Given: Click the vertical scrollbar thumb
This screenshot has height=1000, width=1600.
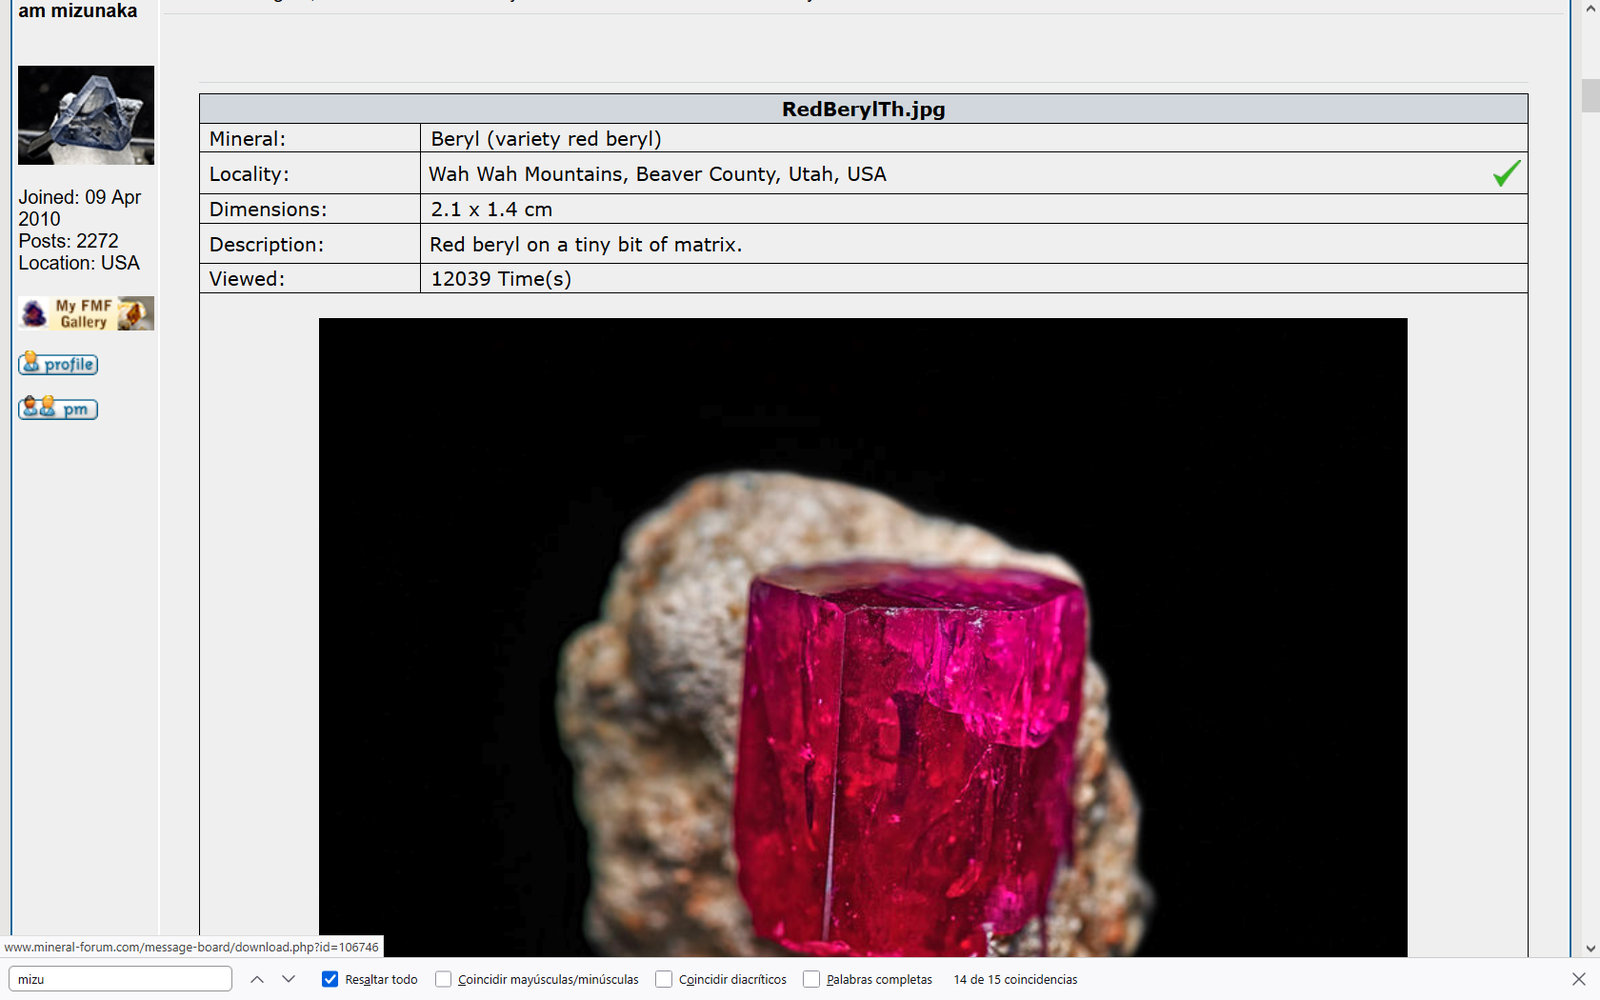Looking at the screenshot, I should click(1590, 95).
